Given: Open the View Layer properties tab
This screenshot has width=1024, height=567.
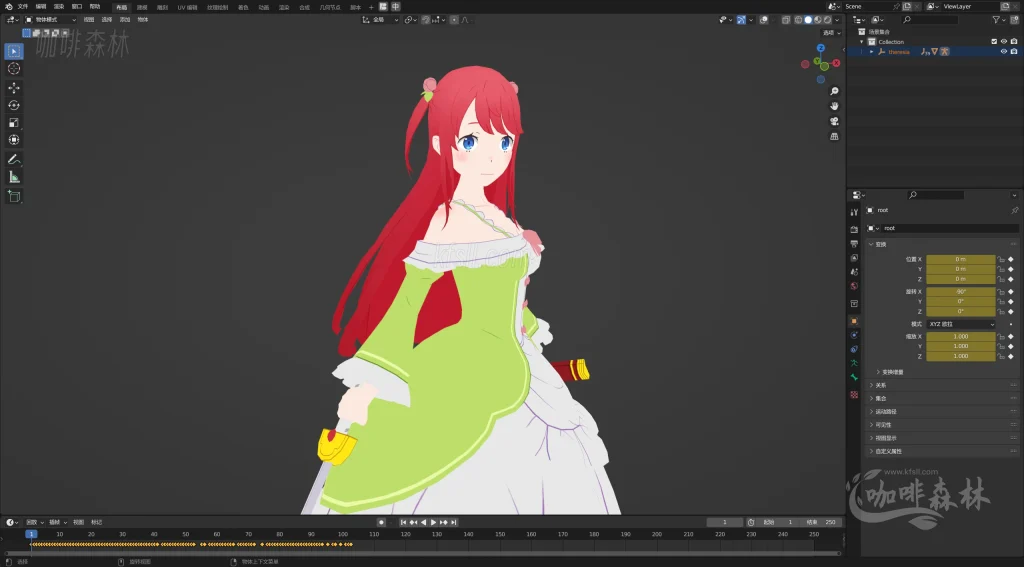Looking at the screenshot, I should point(854,257).
